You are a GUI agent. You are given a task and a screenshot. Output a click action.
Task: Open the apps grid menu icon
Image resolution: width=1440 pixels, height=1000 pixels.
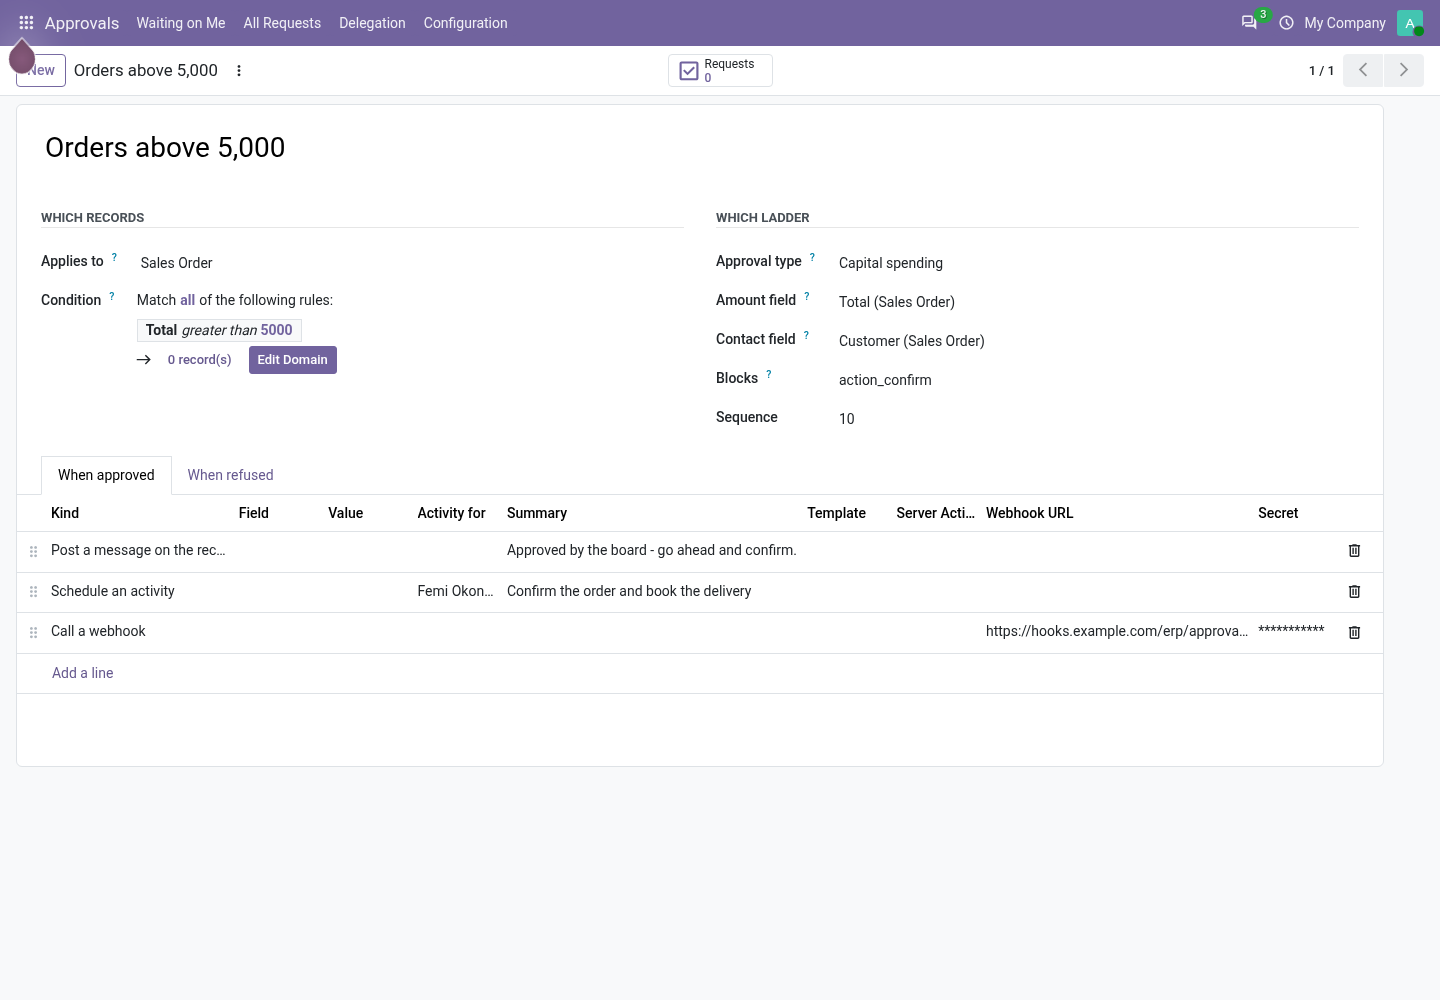click(x=26, y=22)
